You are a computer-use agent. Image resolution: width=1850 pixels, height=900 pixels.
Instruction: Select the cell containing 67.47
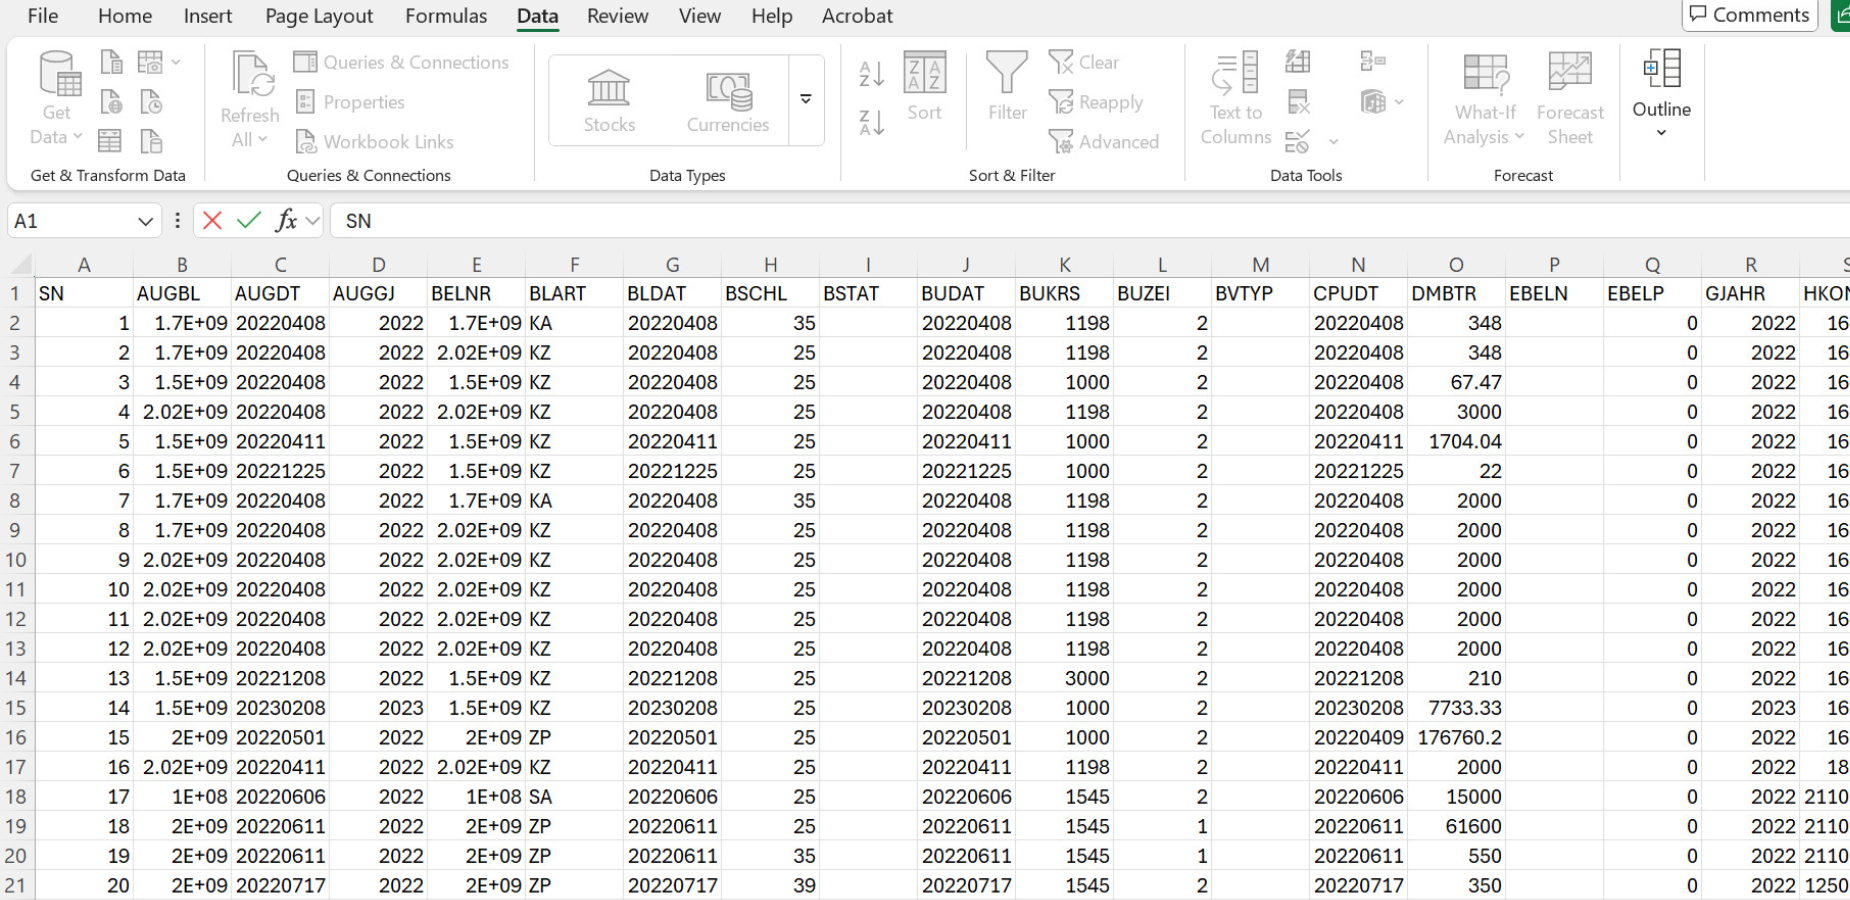pyautogui.click(x=1456, y=383)
